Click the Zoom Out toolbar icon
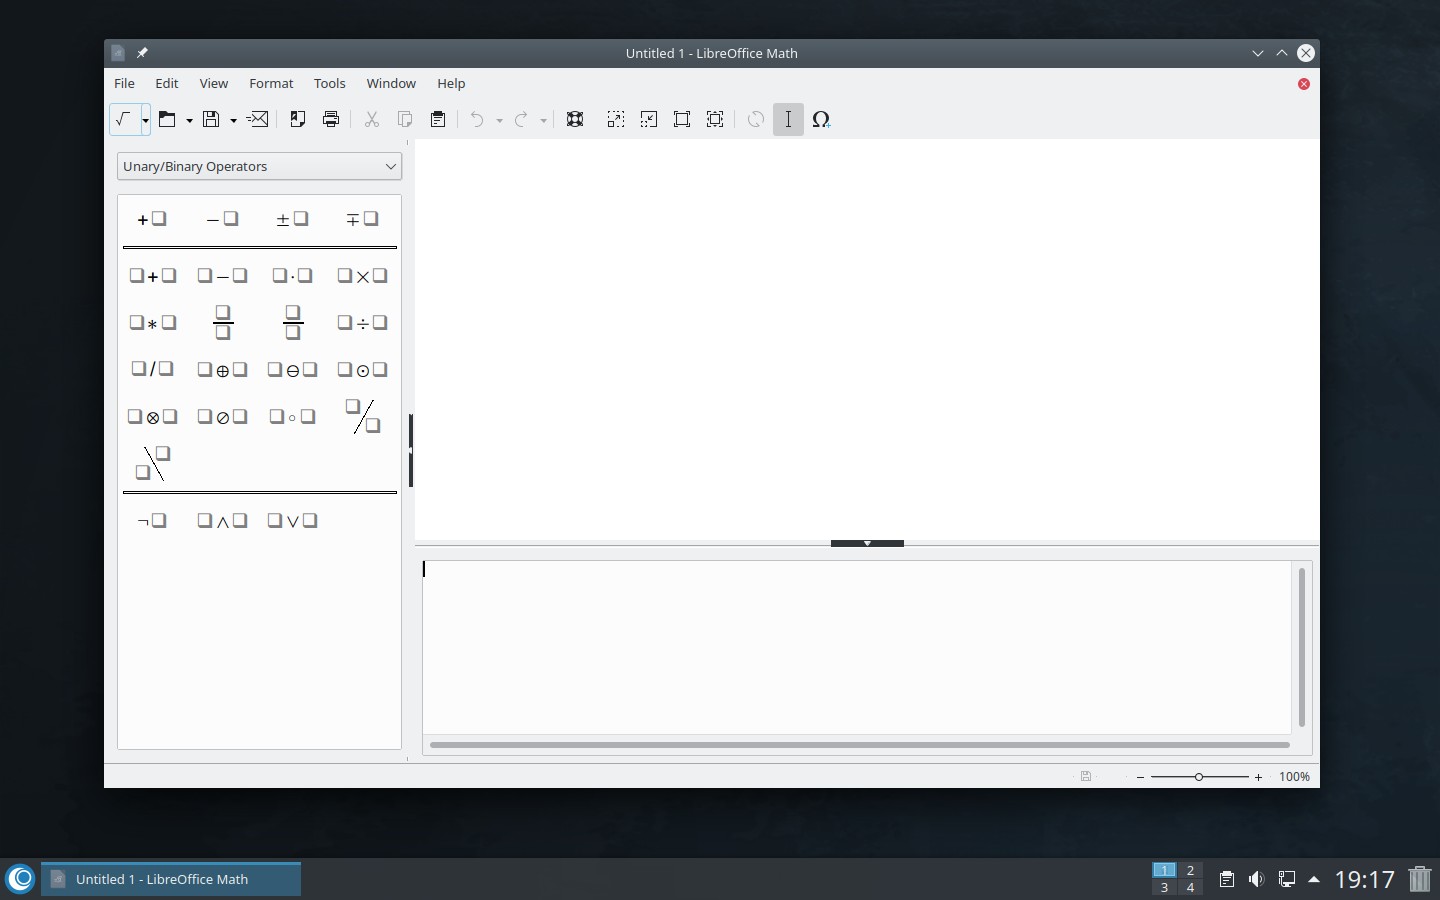The image size is (1440, 900). pyautogui.click(x=649, y=119)
